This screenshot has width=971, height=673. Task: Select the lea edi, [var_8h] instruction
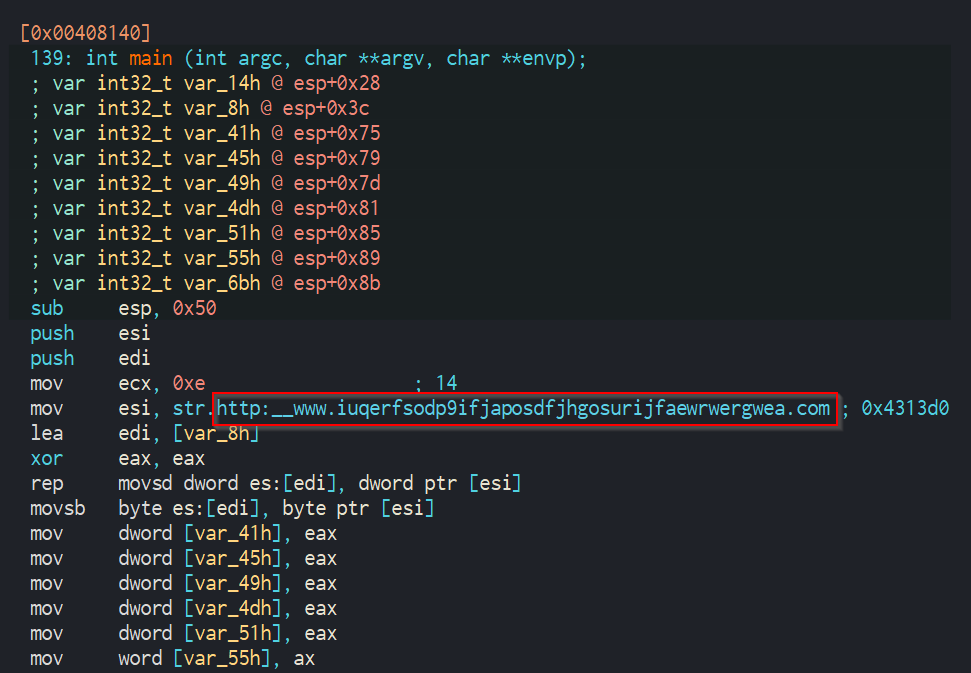click(145, 433)
